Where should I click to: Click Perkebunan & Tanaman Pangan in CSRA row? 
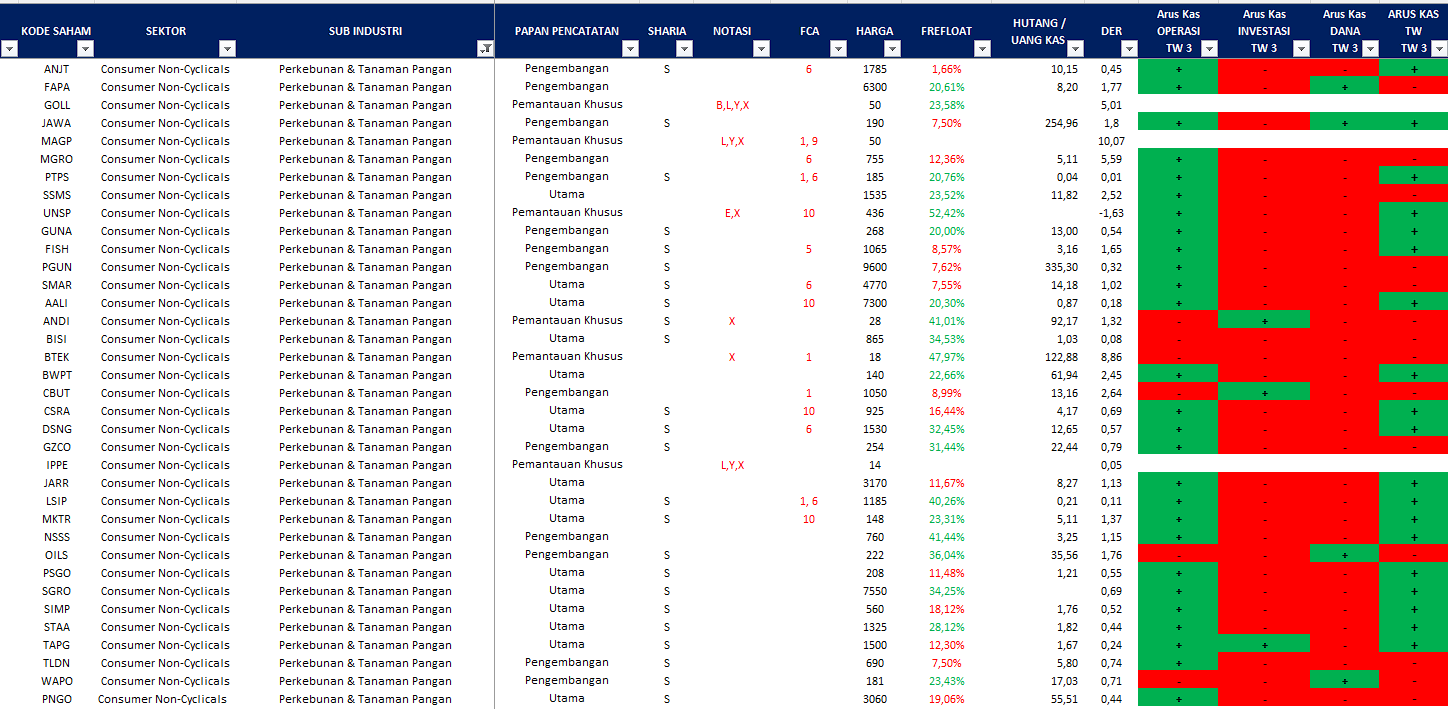[365, 411]
